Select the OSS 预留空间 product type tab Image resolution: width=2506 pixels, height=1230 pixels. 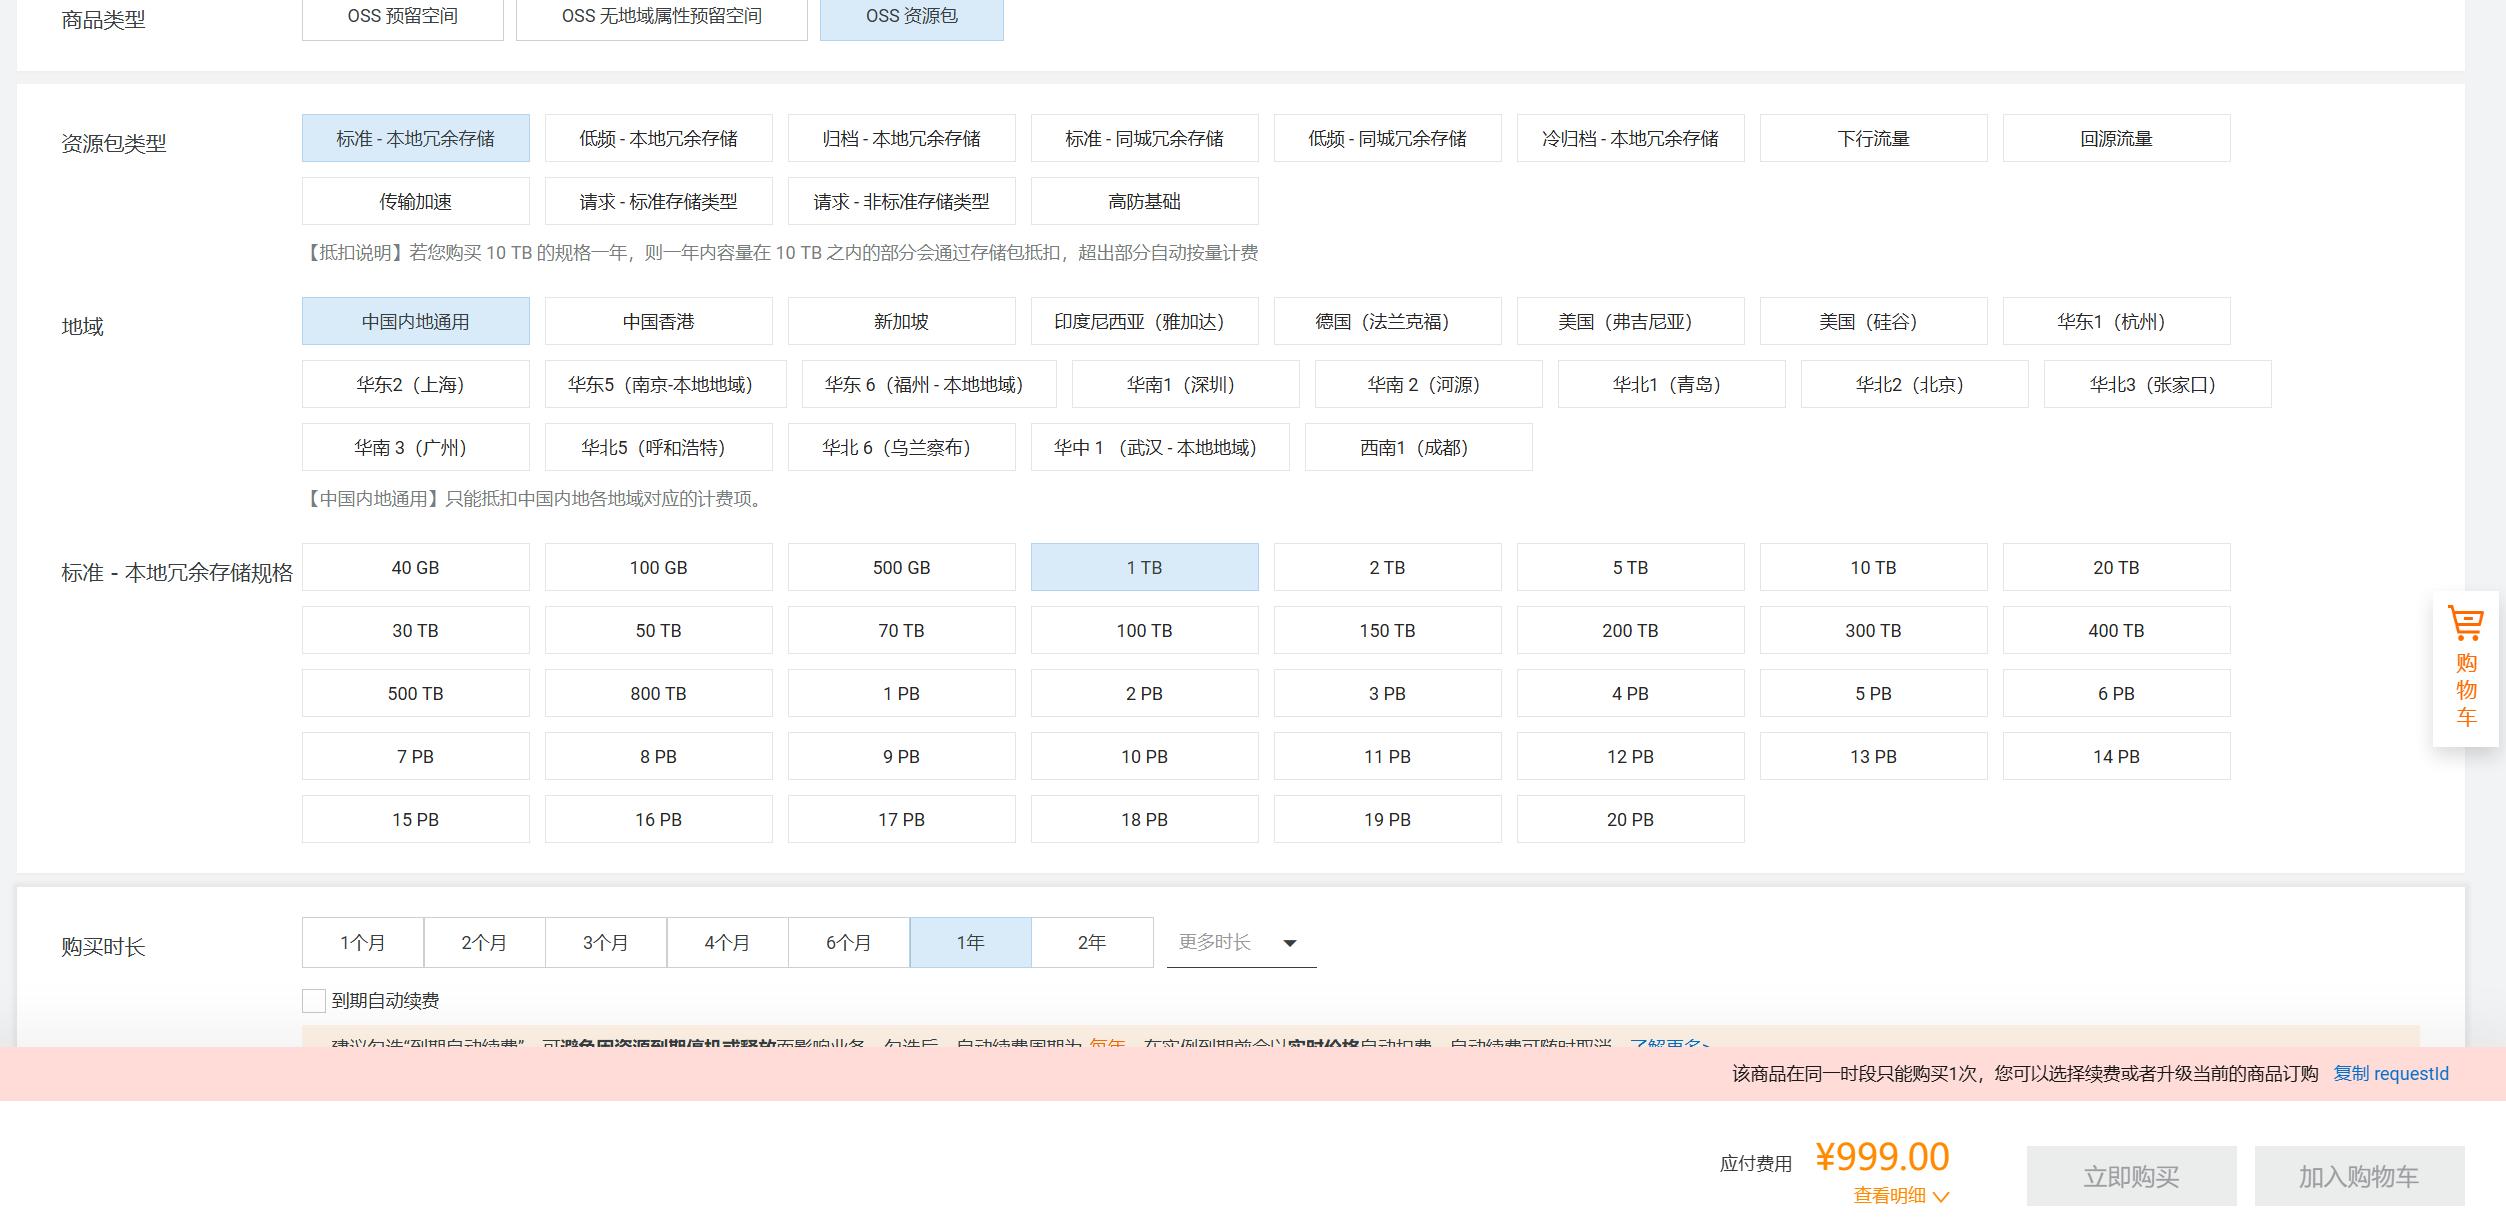402,17
